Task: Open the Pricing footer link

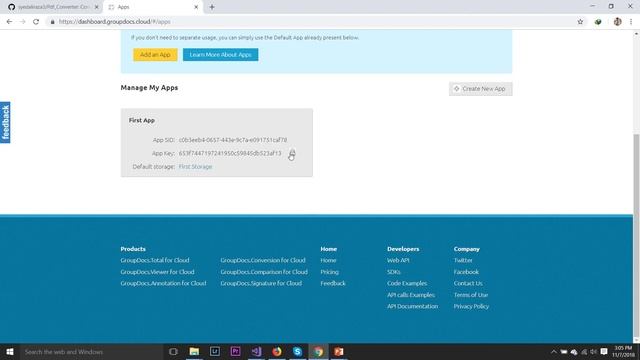Action: pos(329,272)
